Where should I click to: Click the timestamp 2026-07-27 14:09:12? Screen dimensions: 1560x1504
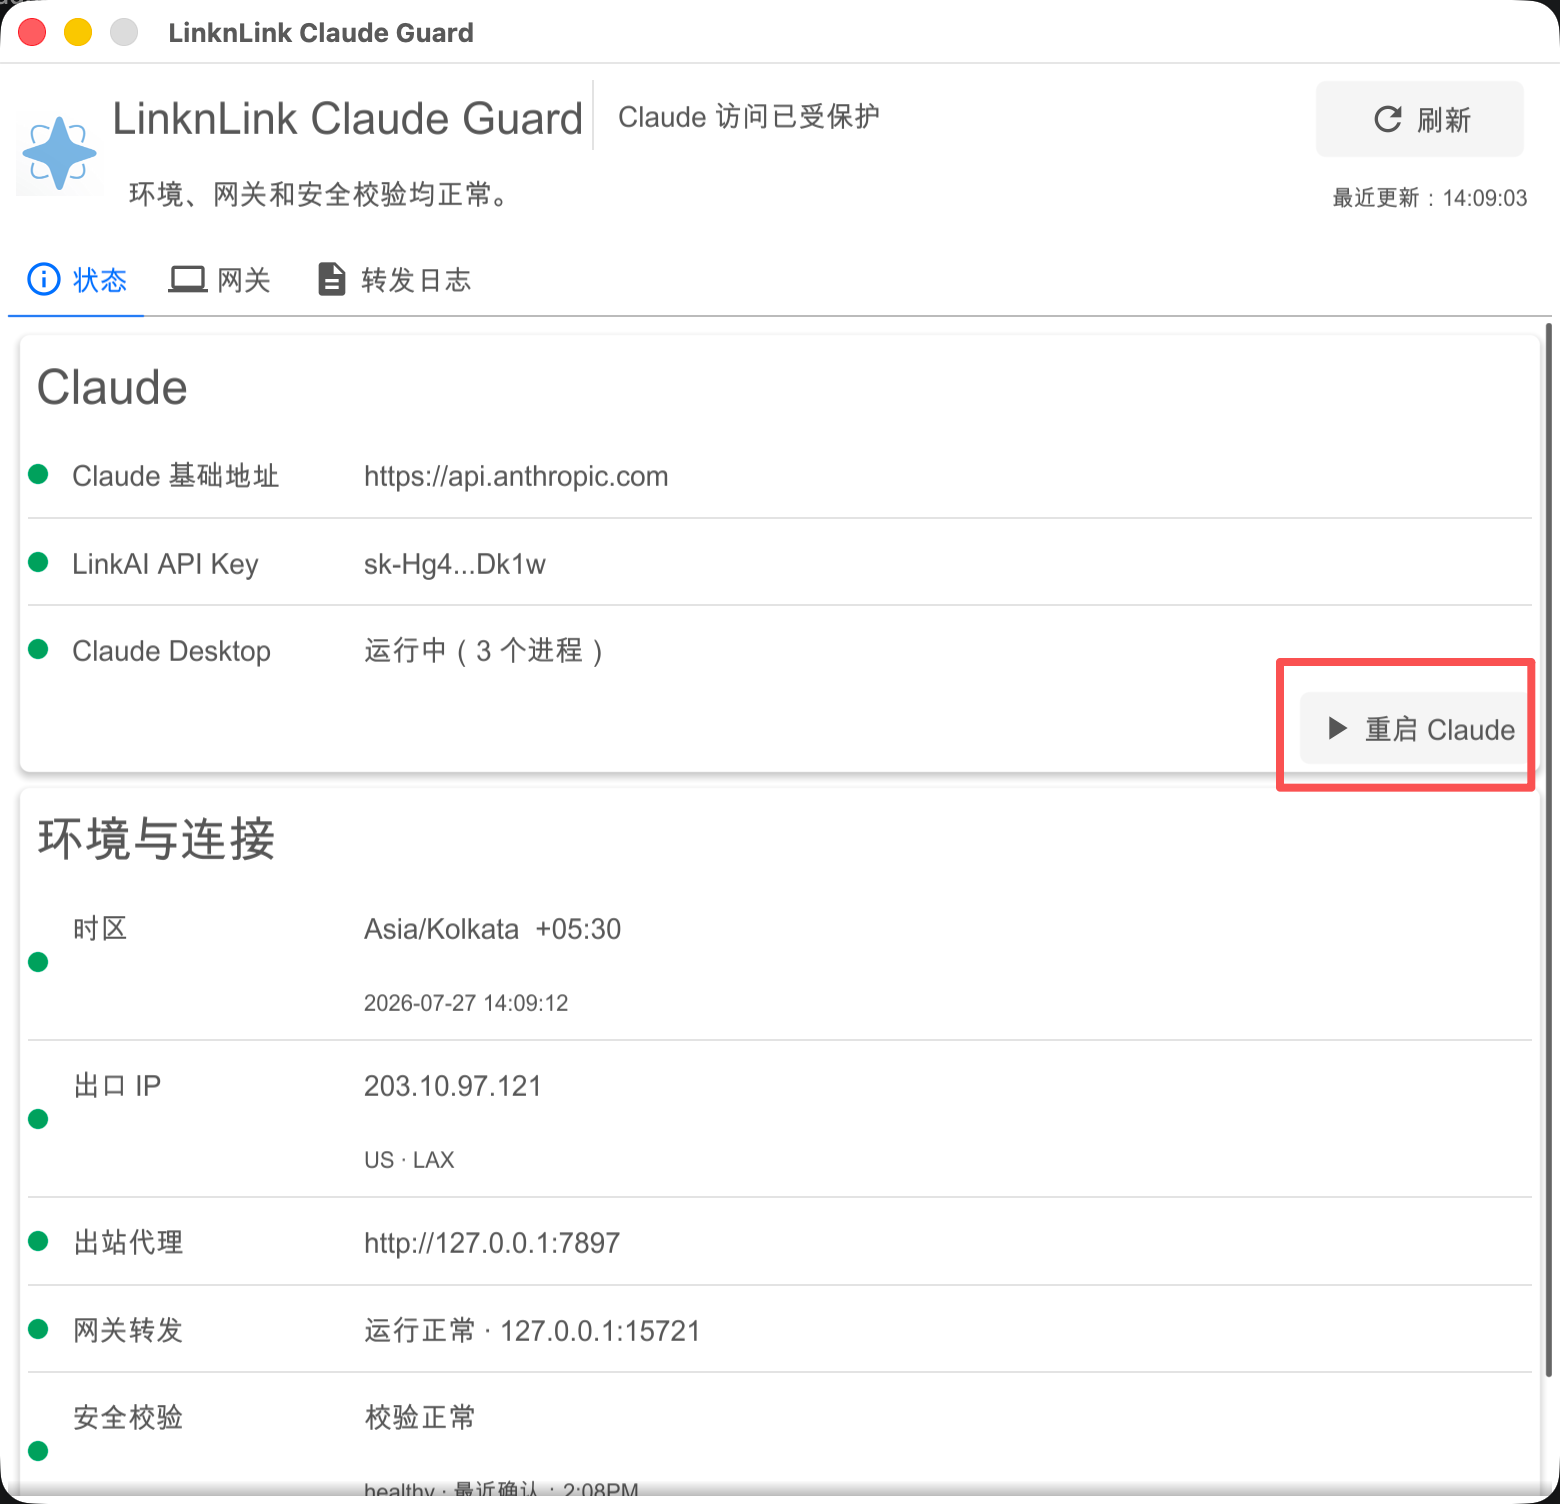point(466,1003)
